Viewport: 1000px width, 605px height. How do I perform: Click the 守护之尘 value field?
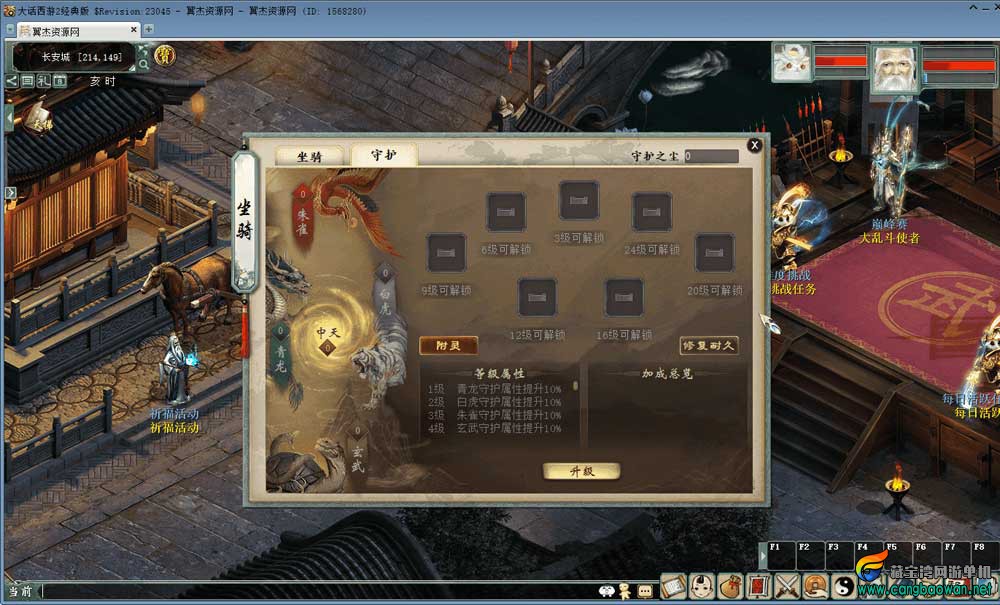pos(711,156)
